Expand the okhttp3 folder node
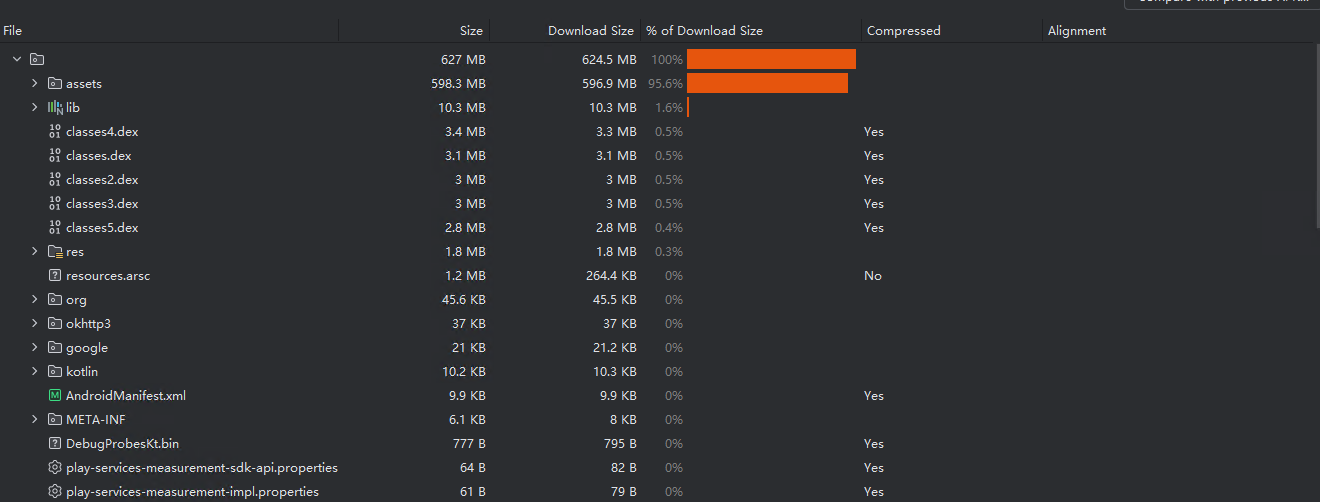This screenshot has height=502, width=1320. [x=34, y=324]
